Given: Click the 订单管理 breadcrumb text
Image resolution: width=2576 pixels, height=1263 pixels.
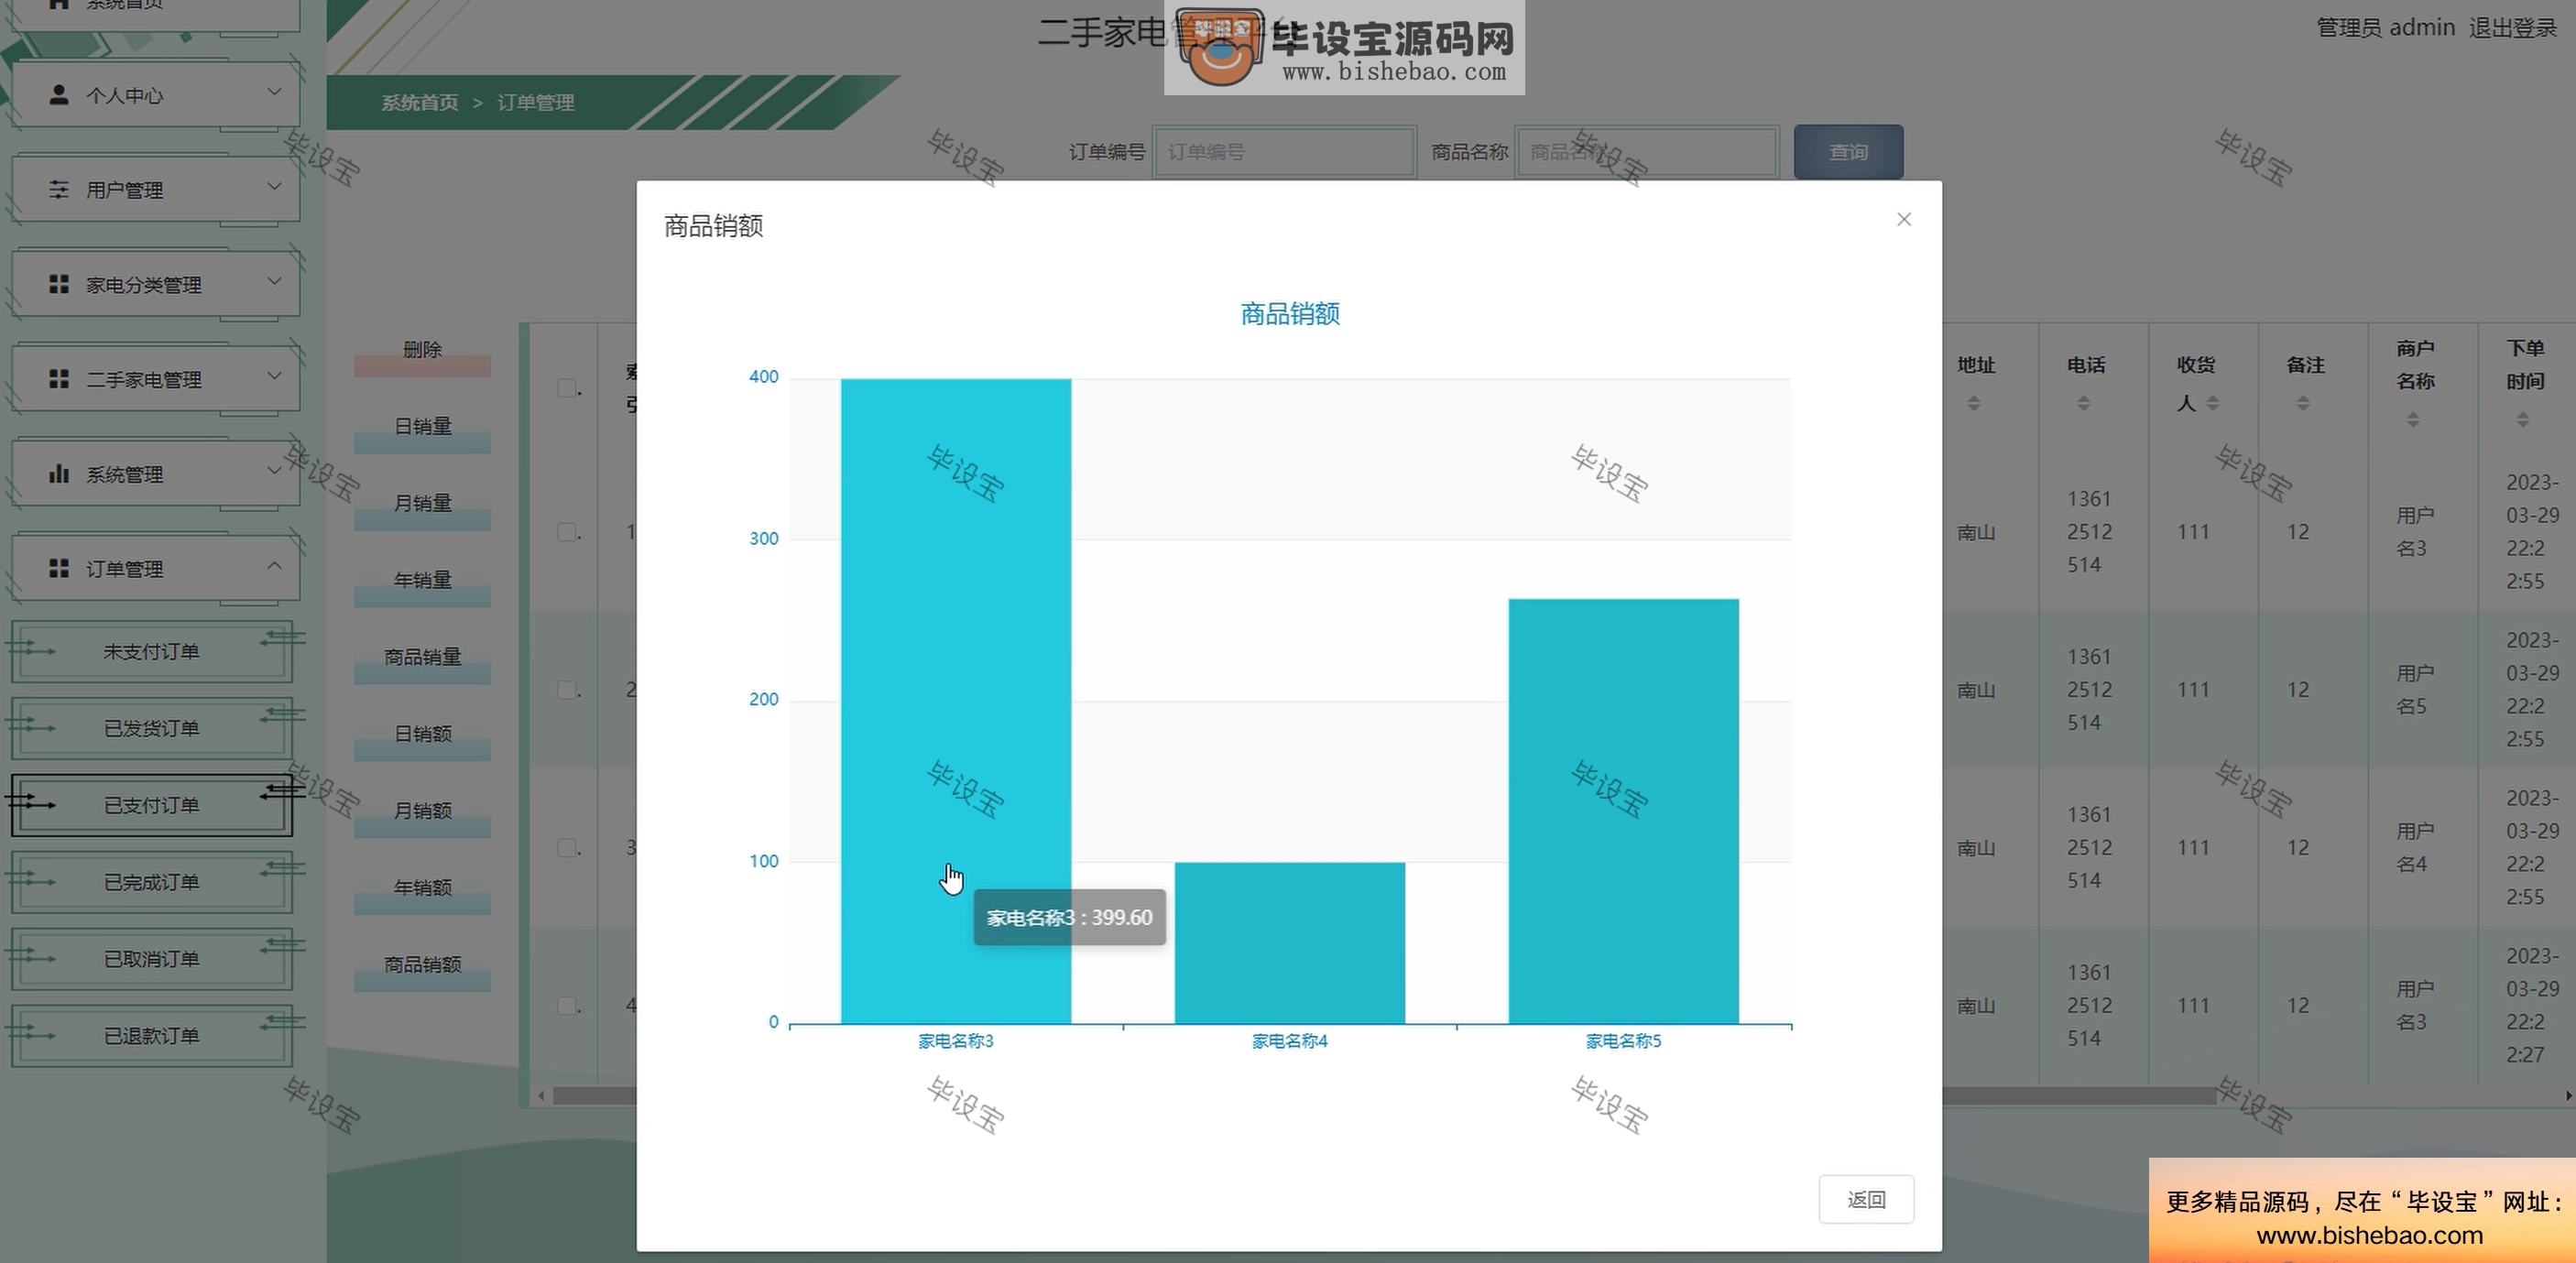Looking at the screenshot, I should [535, 103].
